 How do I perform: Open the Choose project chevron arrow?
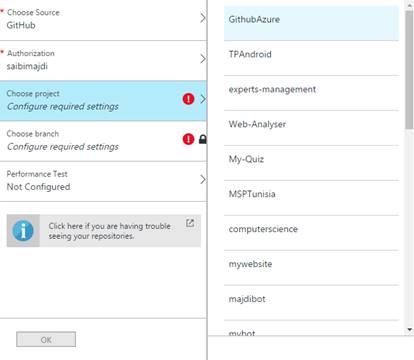(x=202, y=99)
